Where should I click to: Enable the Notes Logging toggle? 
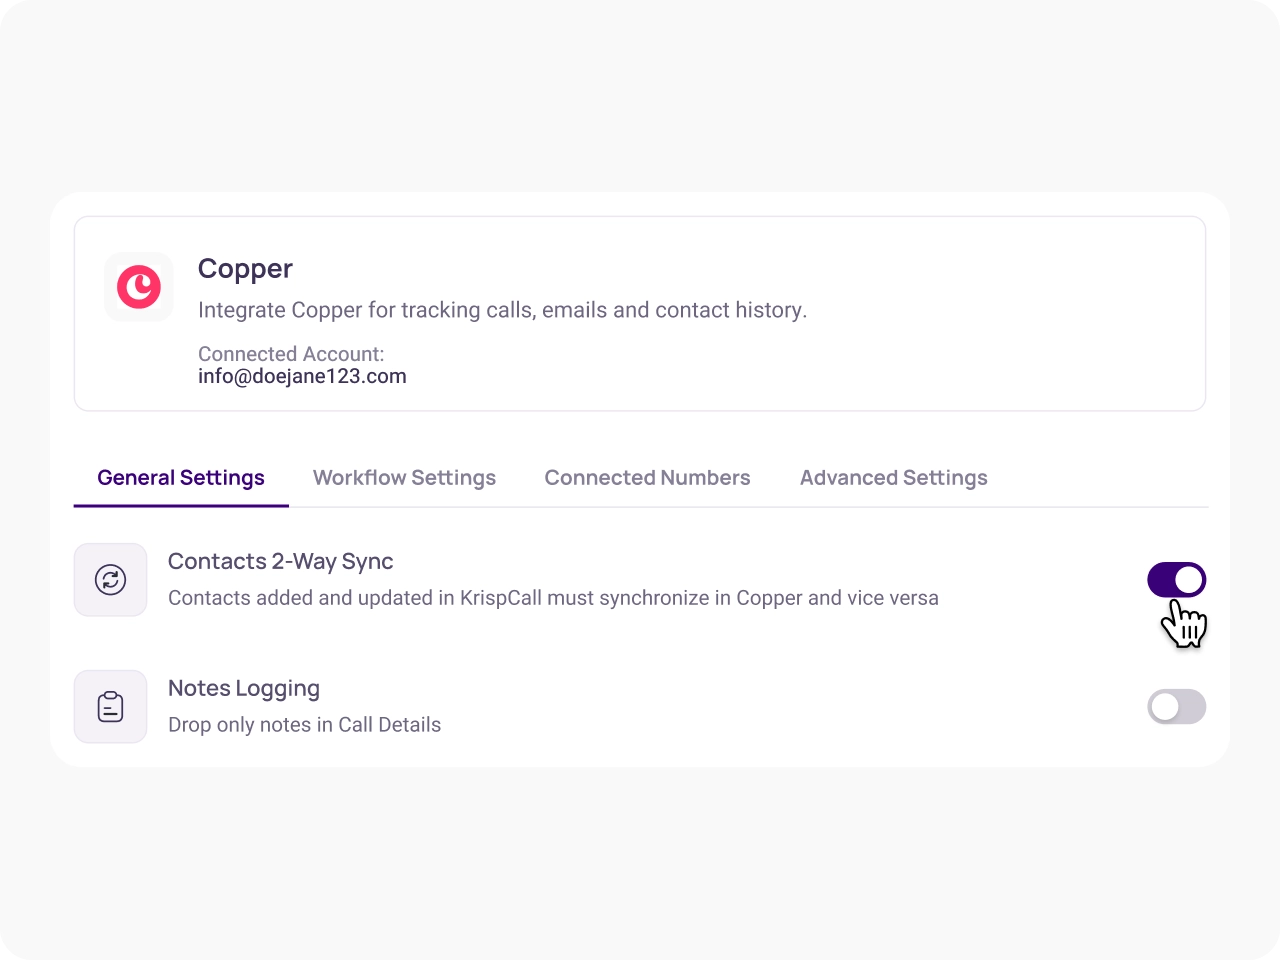coord(1176,707)
